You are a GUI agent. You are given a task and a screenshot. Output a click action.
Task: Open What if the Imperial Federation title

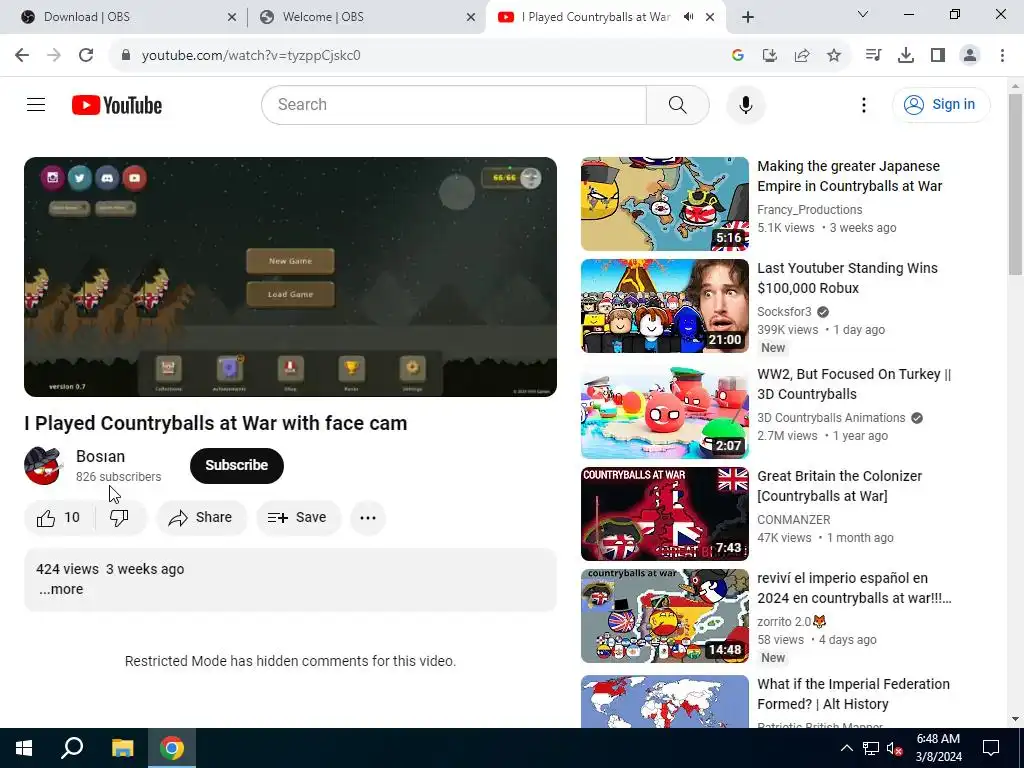tap(854, 694)
